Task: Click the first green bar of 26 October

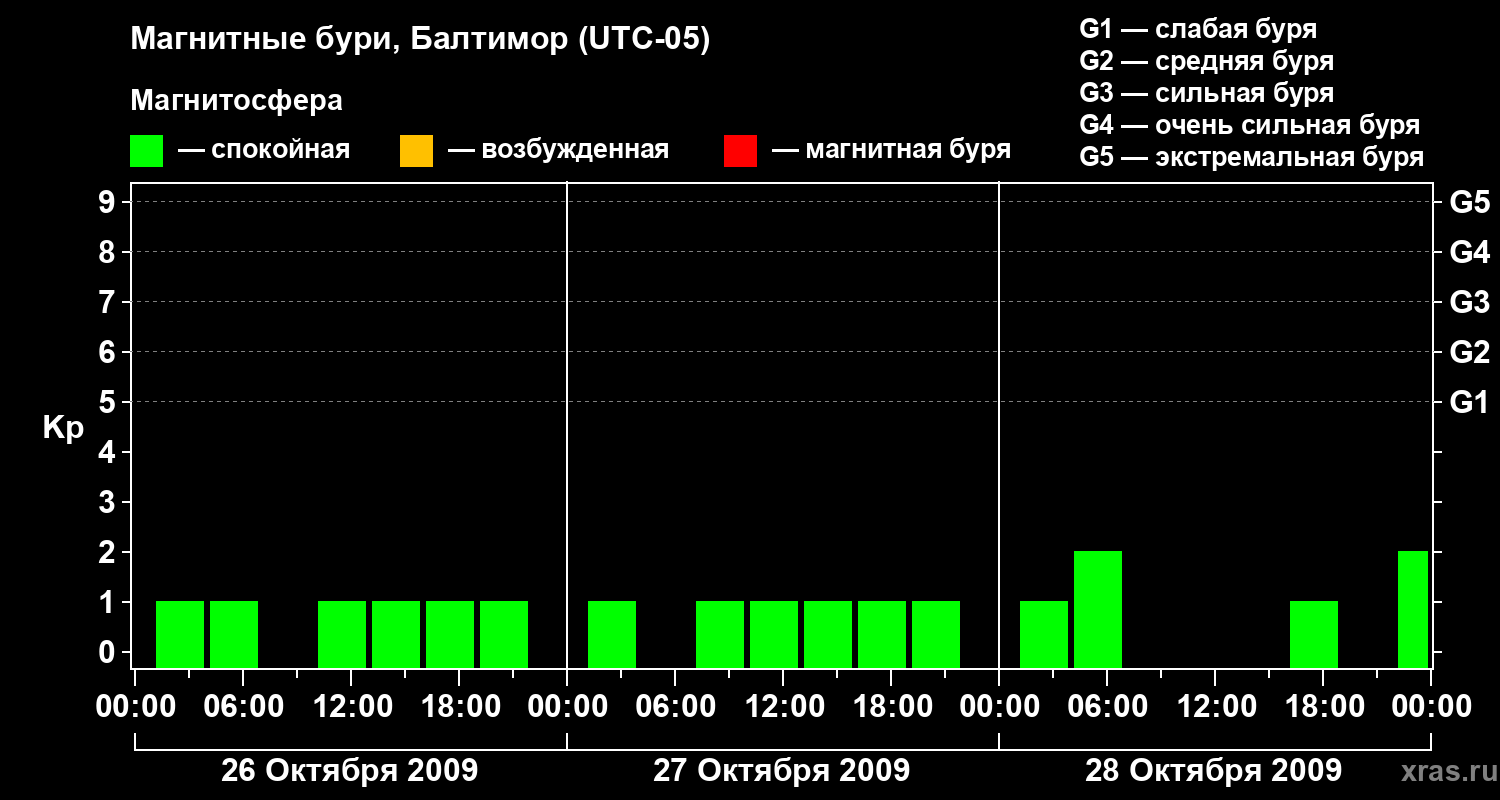Action: click(x=180, y=634)
